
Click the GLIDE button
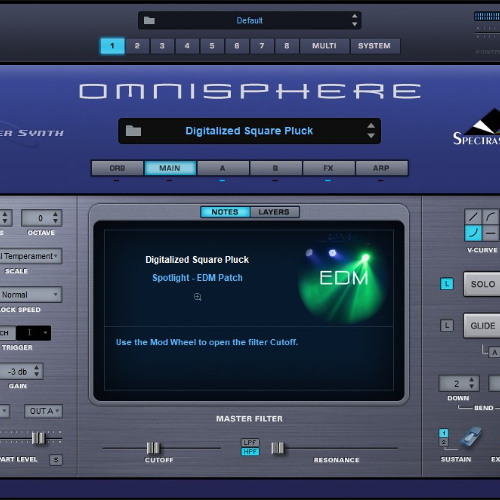pos(482,326)
